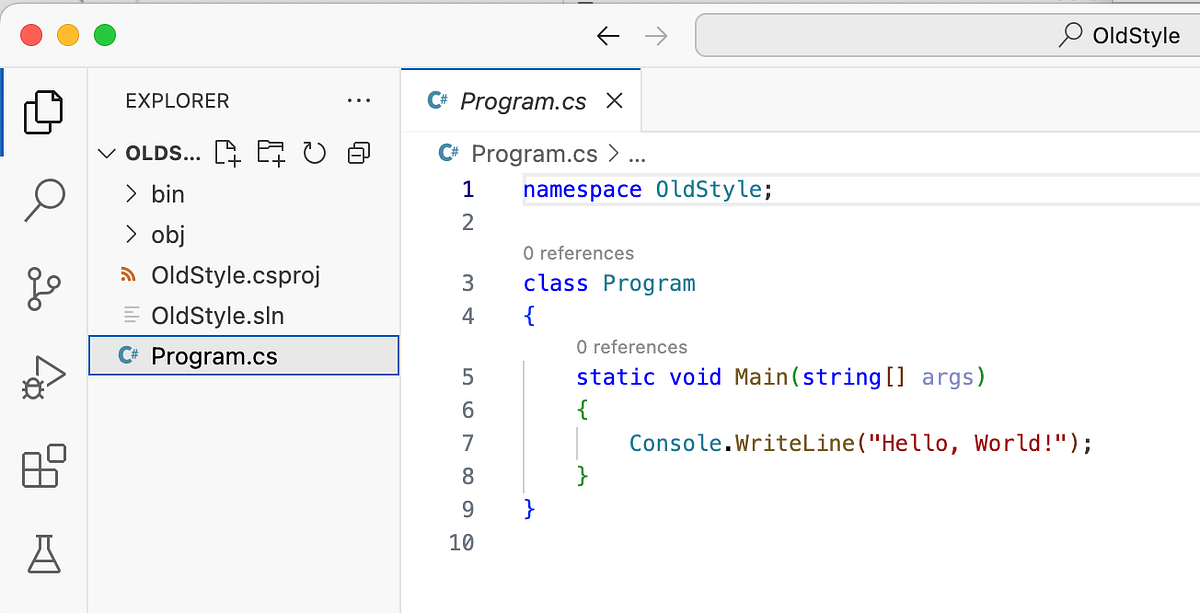Open the Search view icon
This screenshot has width=1200, height=613.
click(43, 200)
